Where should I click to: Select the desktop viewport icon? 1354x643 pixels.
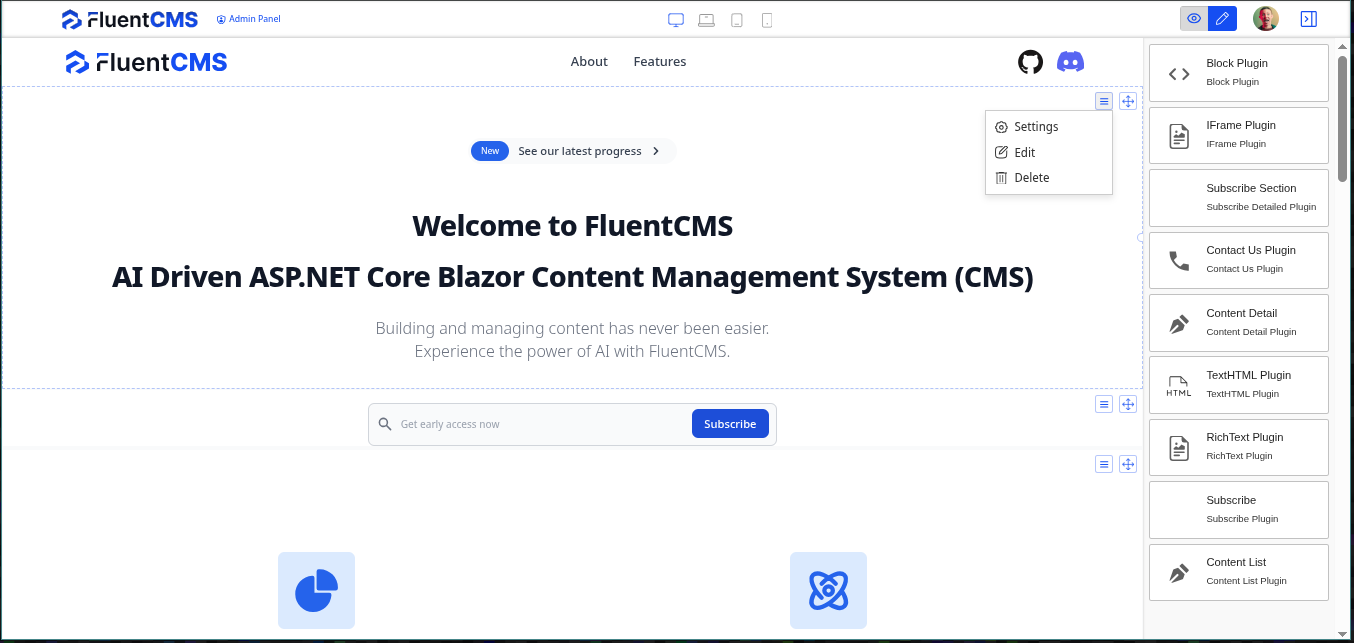676,19
